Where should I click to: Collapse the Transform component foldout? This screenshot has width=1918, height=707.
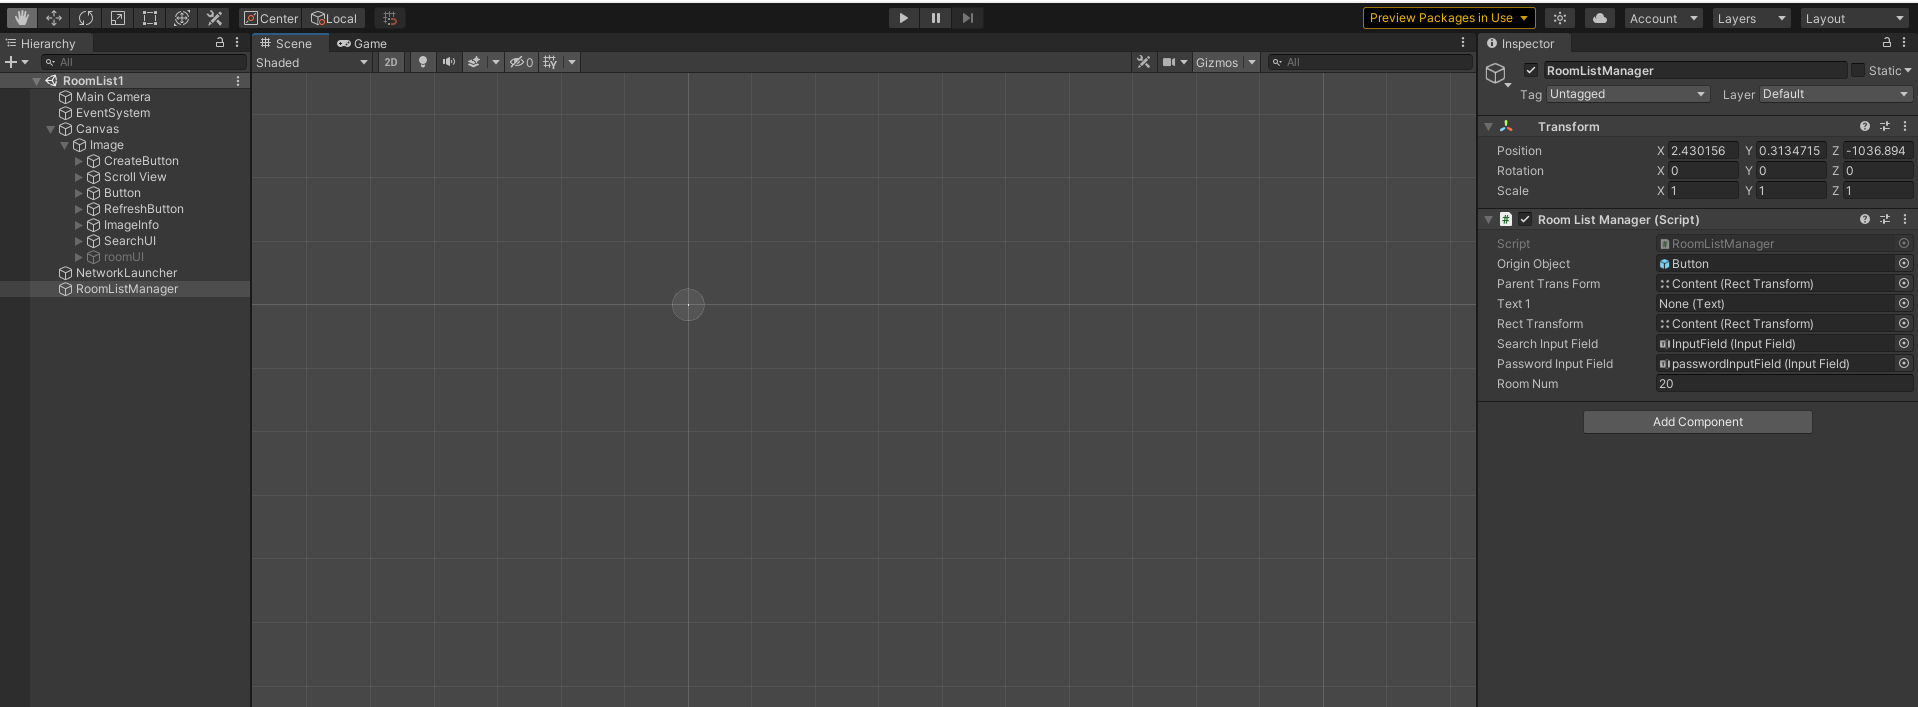[x=1488, y=126]
